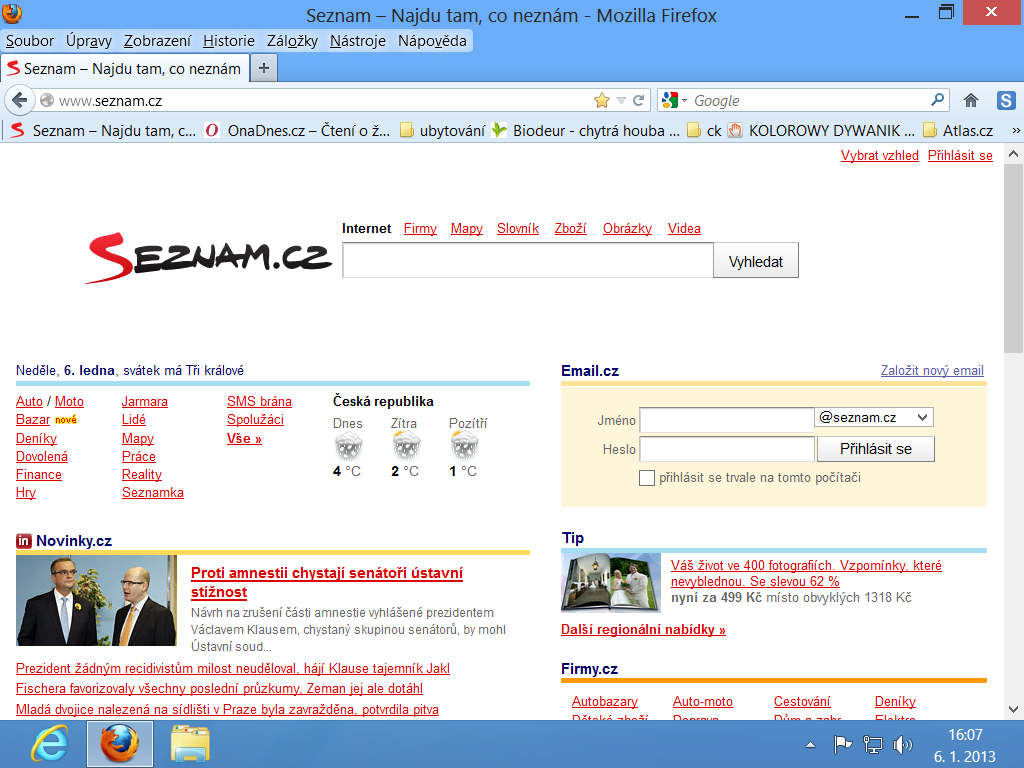
Task: Click today's weather icon under Dnes
Action: coord(348,447)
